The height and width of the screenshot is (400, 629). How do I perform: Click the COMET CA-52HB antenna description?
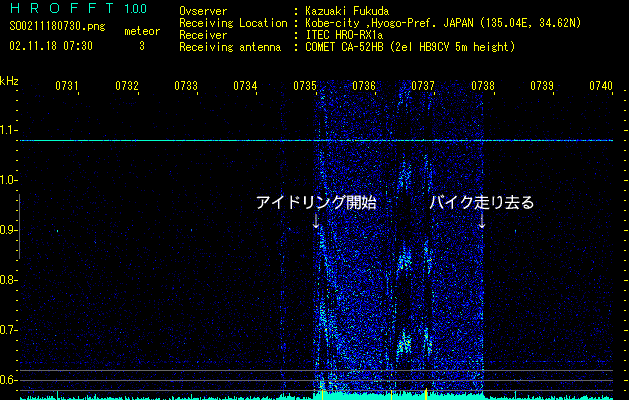(x=410, y=47)
